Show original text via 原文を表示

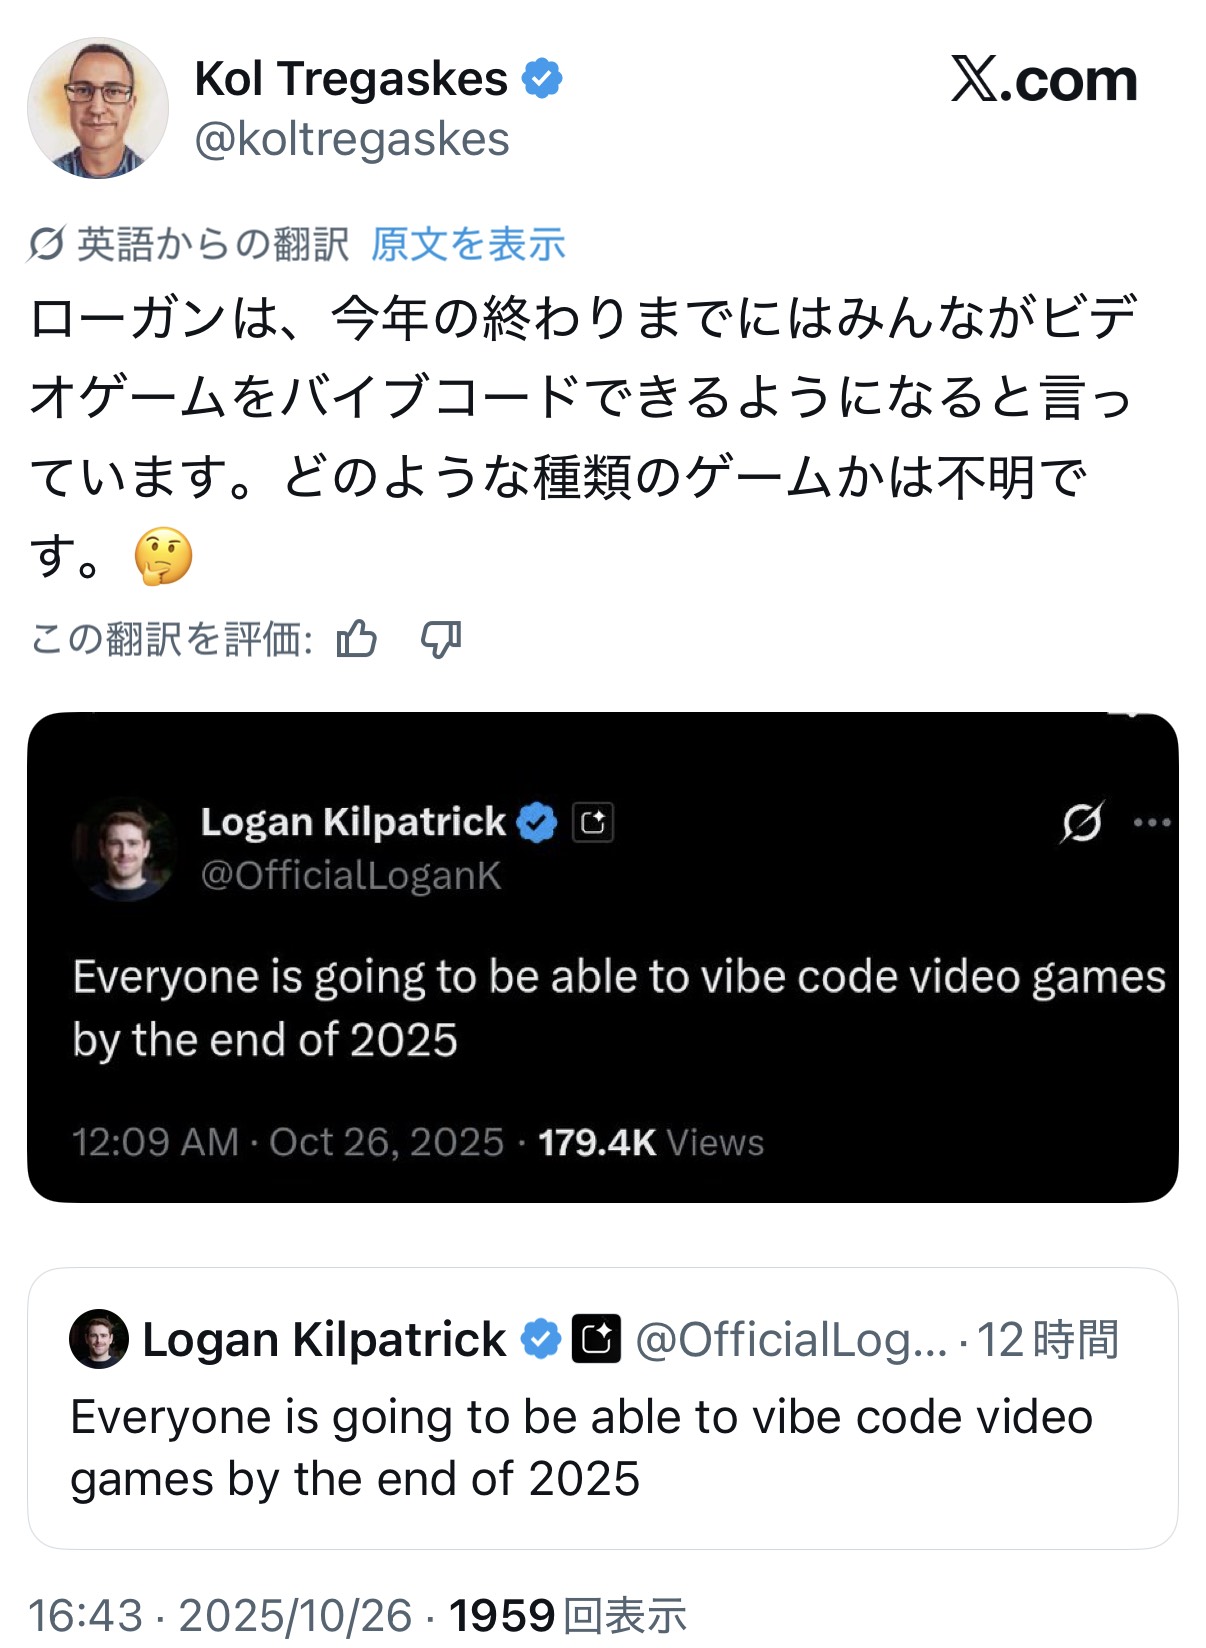(x=468, y=244)
